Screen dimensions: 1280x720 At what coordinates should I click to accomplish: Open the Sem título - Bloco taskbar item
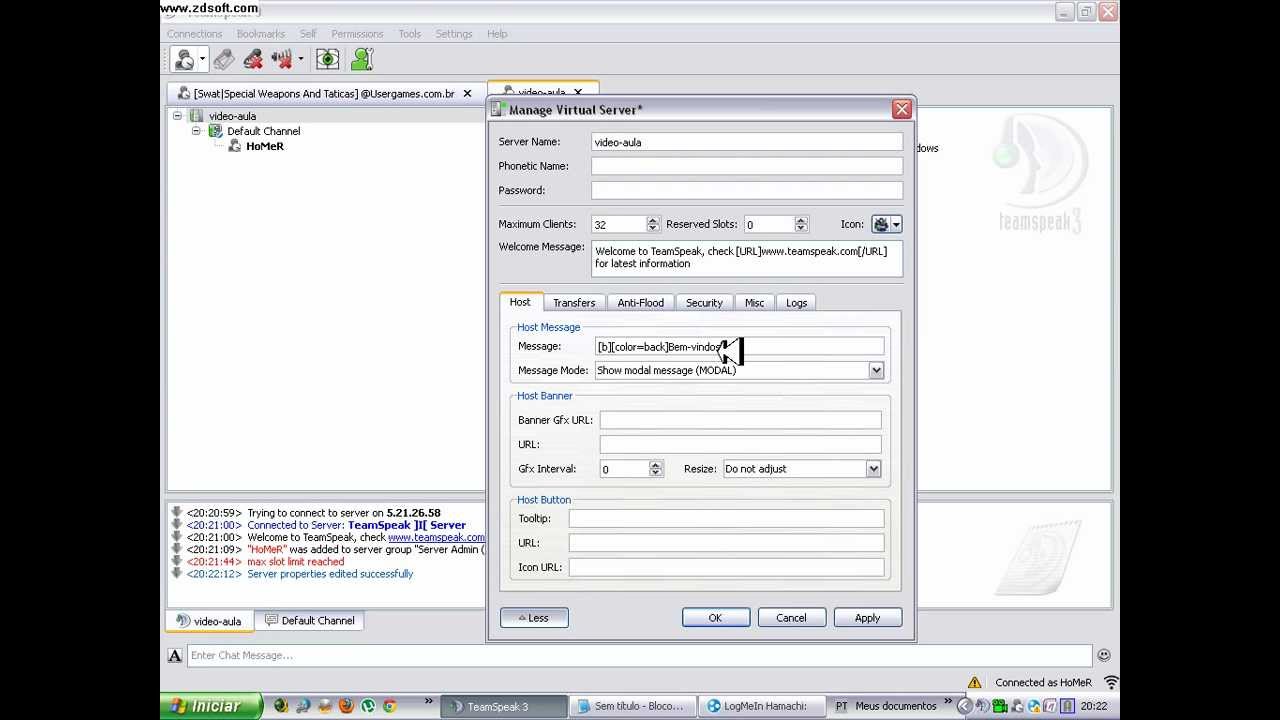pos(632,706)
